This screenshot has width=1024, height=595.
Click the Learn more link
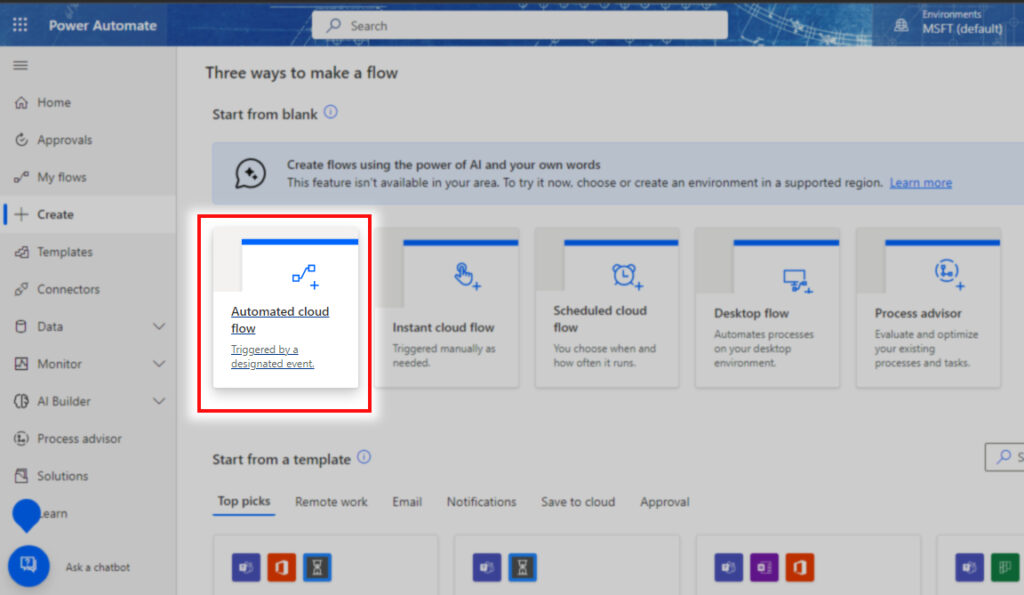tap(920, 182)
